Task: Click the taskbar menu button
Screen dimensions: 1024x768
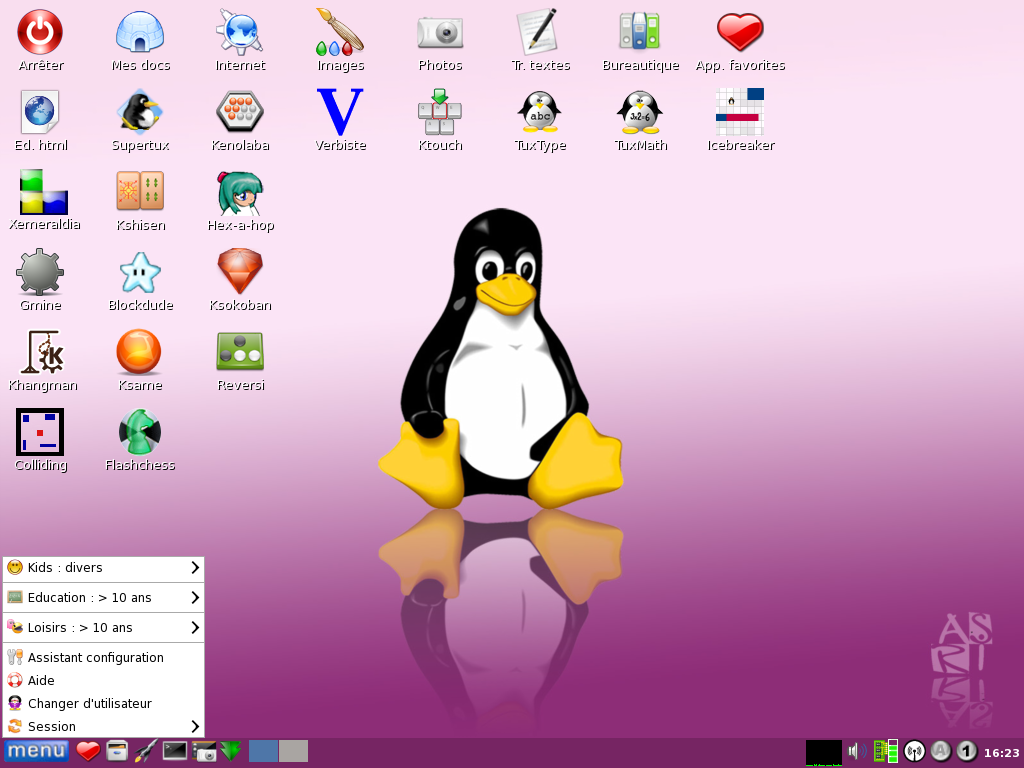Action: [36, 751]
